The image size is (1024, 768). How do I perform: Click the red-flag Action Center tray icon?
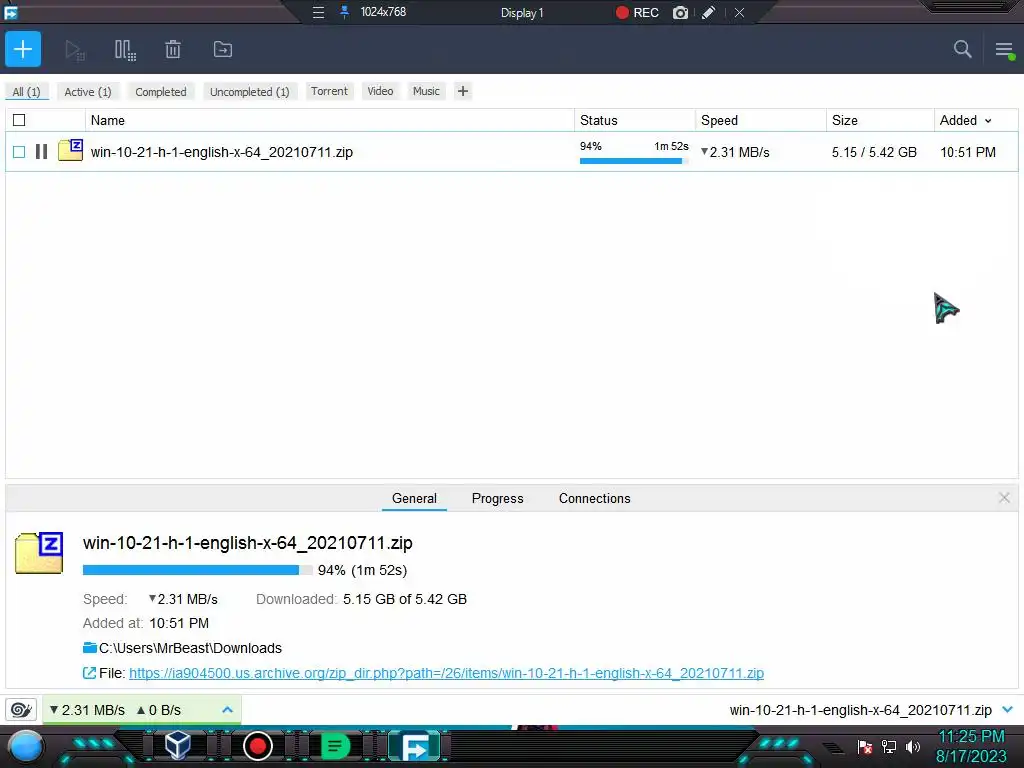point(865,746)
